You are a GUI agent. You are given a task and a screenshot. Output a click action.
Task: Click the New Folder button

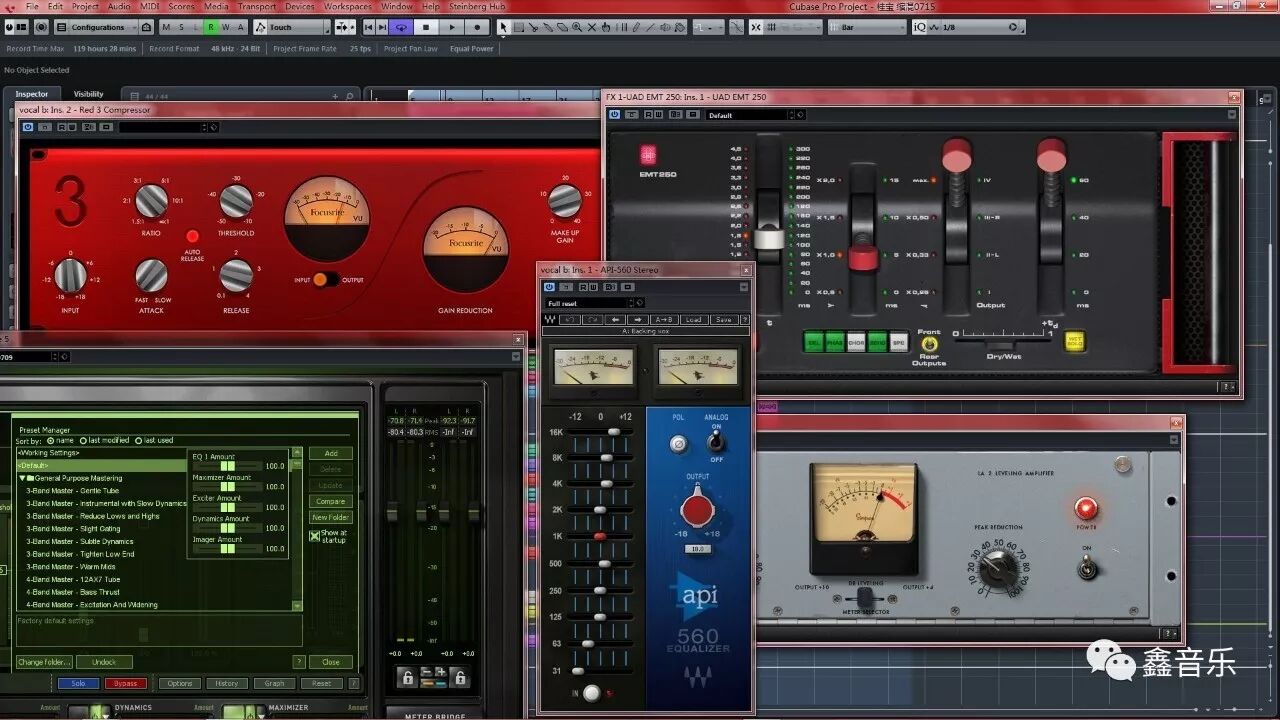[x=330, y=517]
